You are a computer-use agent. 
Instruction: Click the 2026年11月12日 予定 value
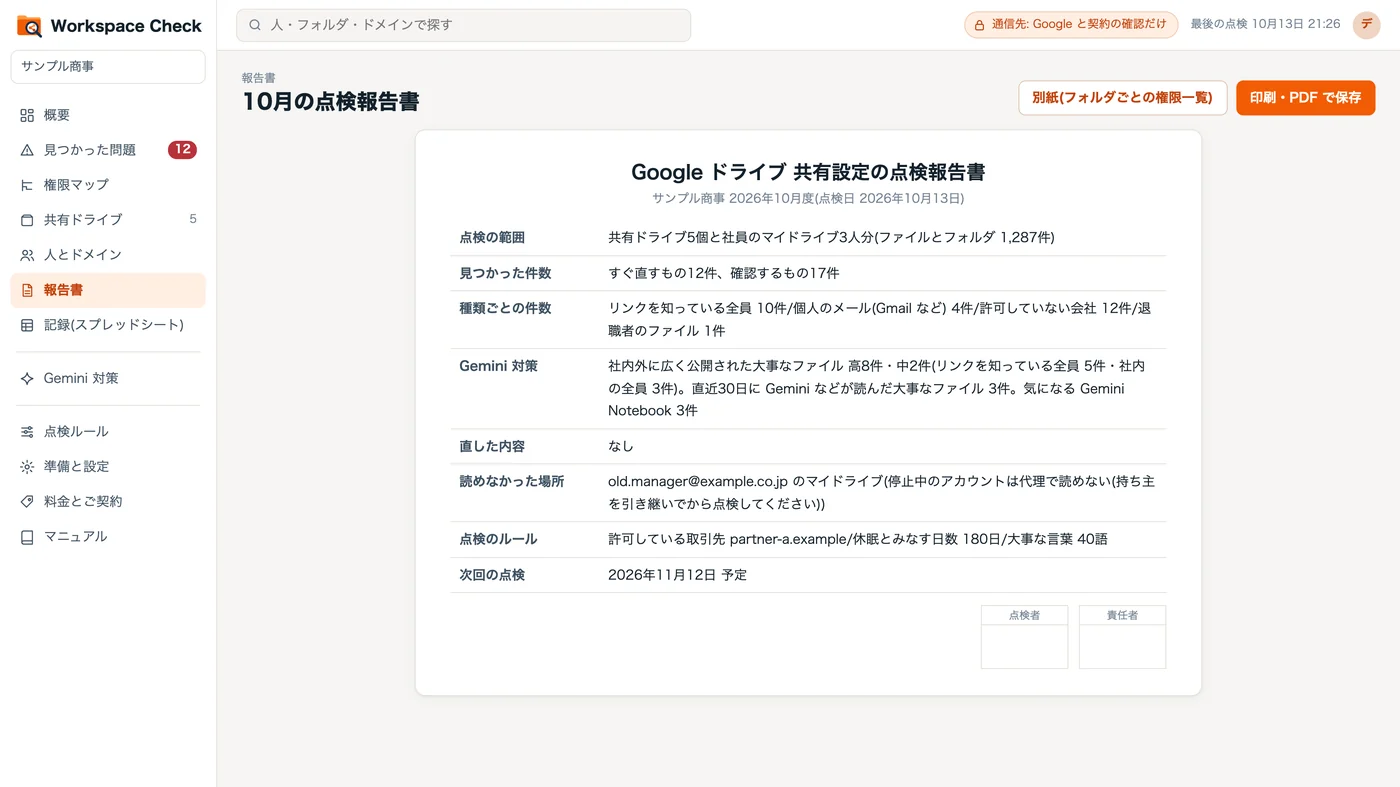point(677,575)
